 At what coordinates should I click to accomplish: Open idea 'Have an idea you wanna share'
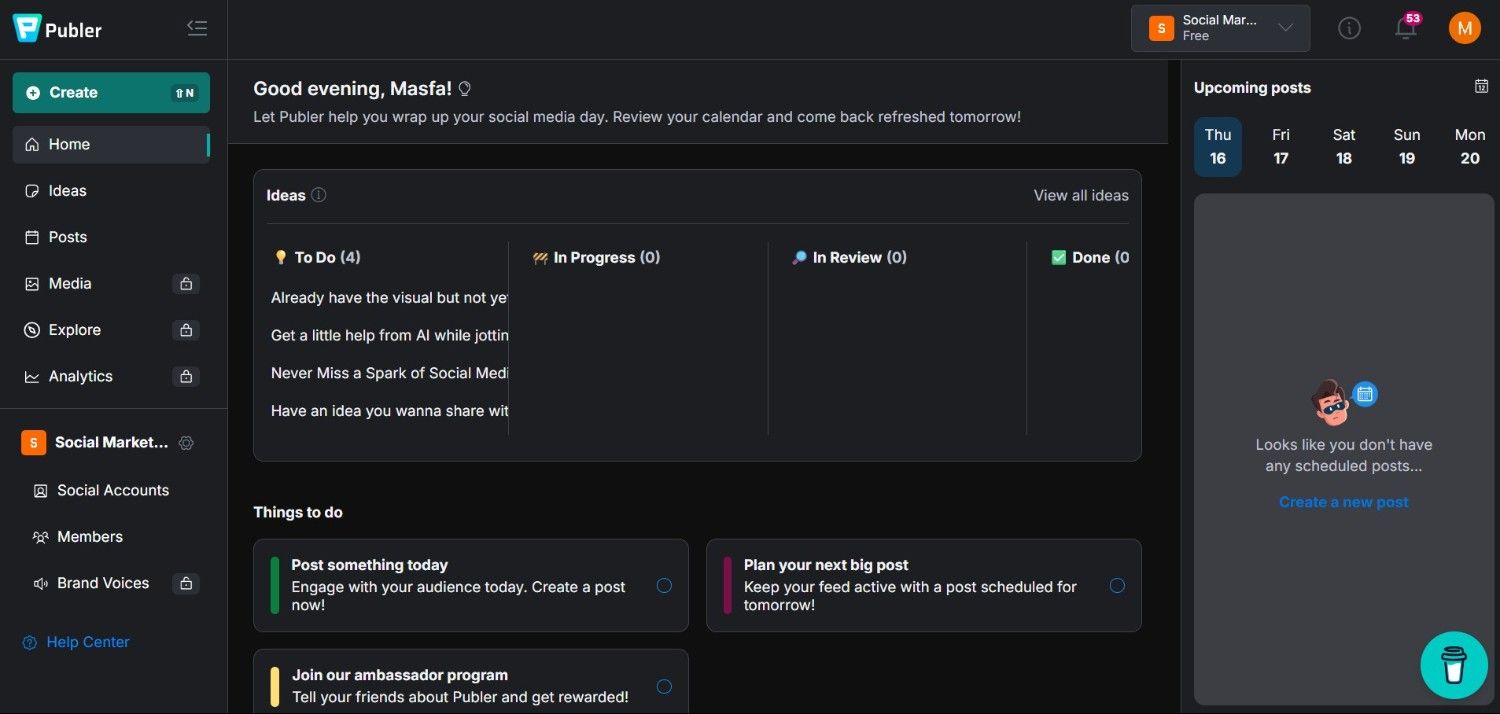pos(389,411)
